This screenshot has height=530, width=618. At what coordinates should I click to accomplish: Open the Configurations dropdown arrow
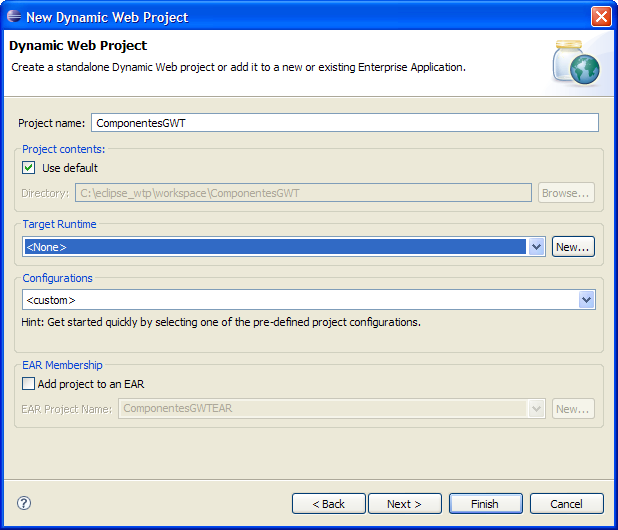click(587, 300)
